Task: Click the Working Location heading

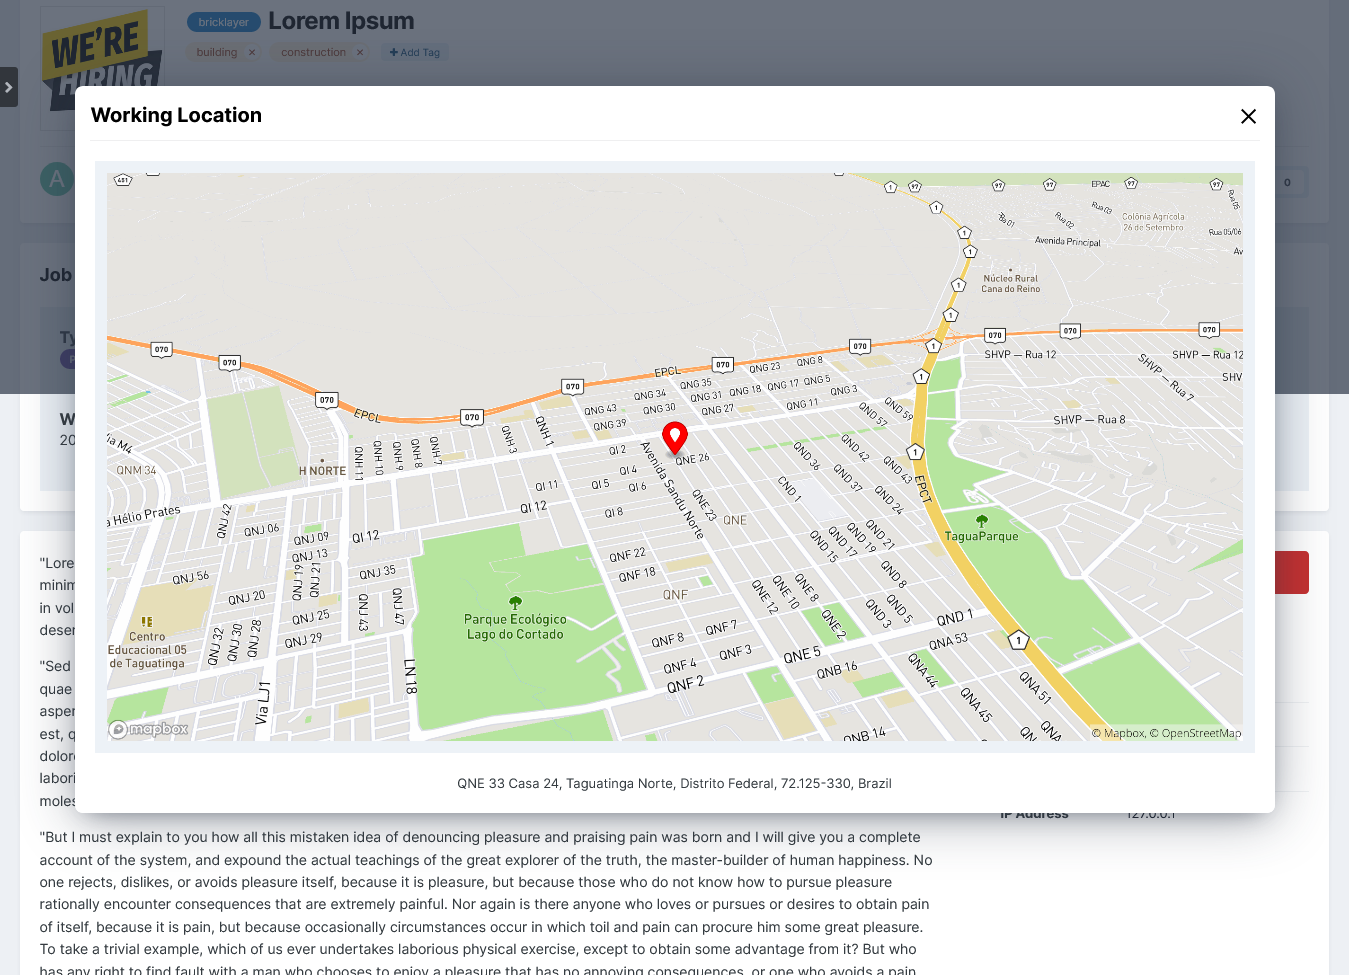Action: pos(176,115)
